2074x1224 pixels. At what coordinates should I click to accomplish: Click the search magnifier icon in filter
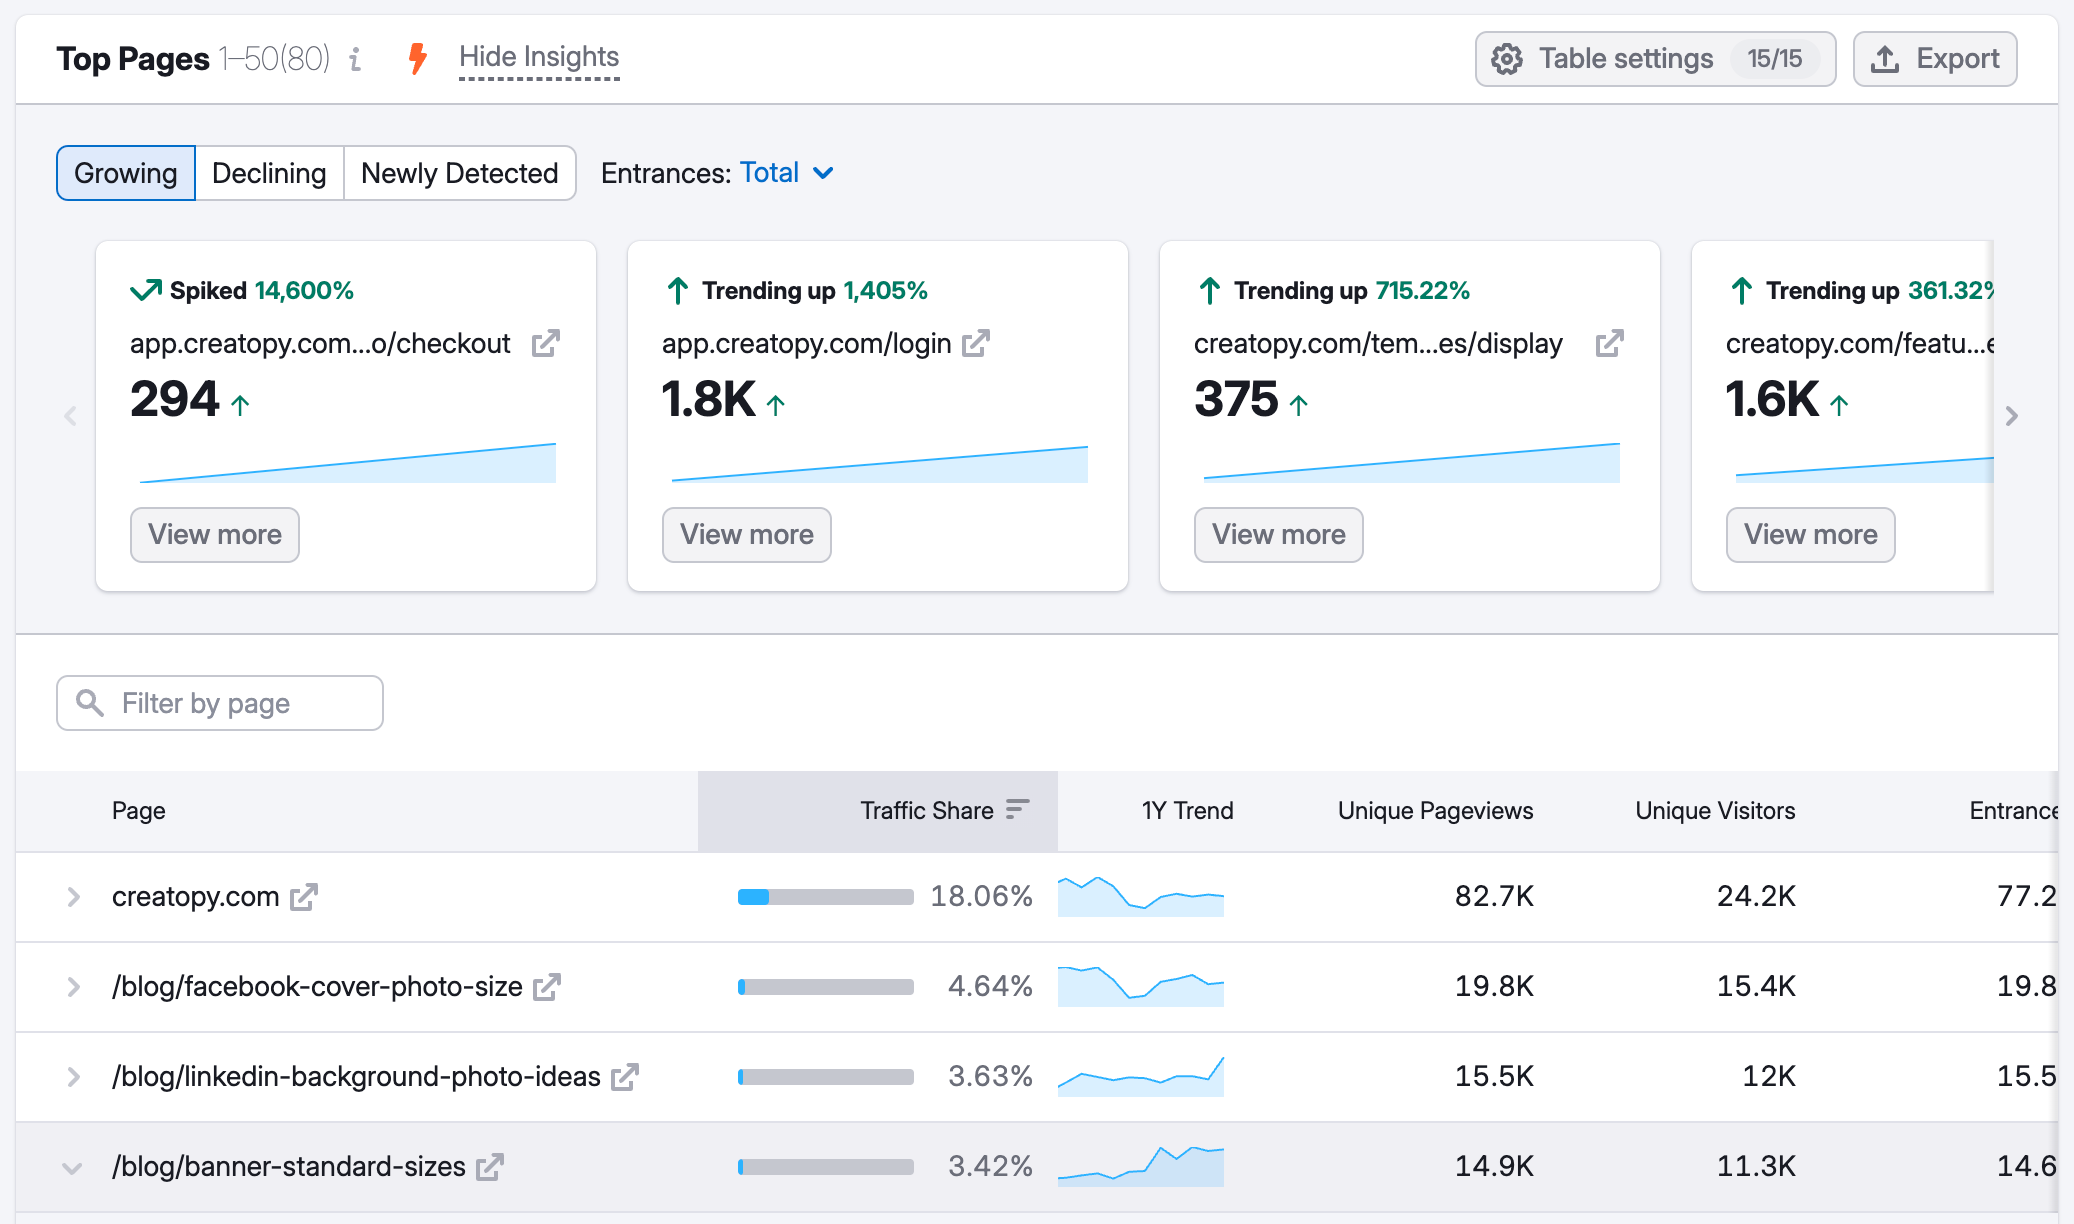pyautogui.click(x=90, y=703)
